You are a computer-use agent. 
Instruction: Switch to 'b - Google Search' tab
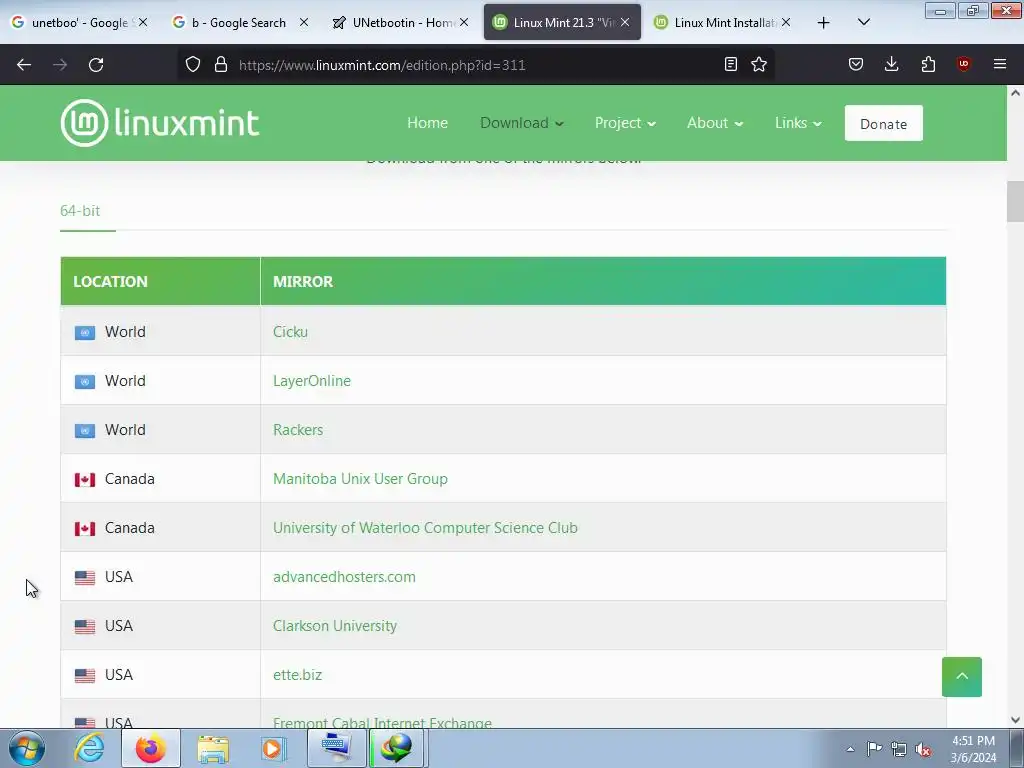tap(238, 22)
